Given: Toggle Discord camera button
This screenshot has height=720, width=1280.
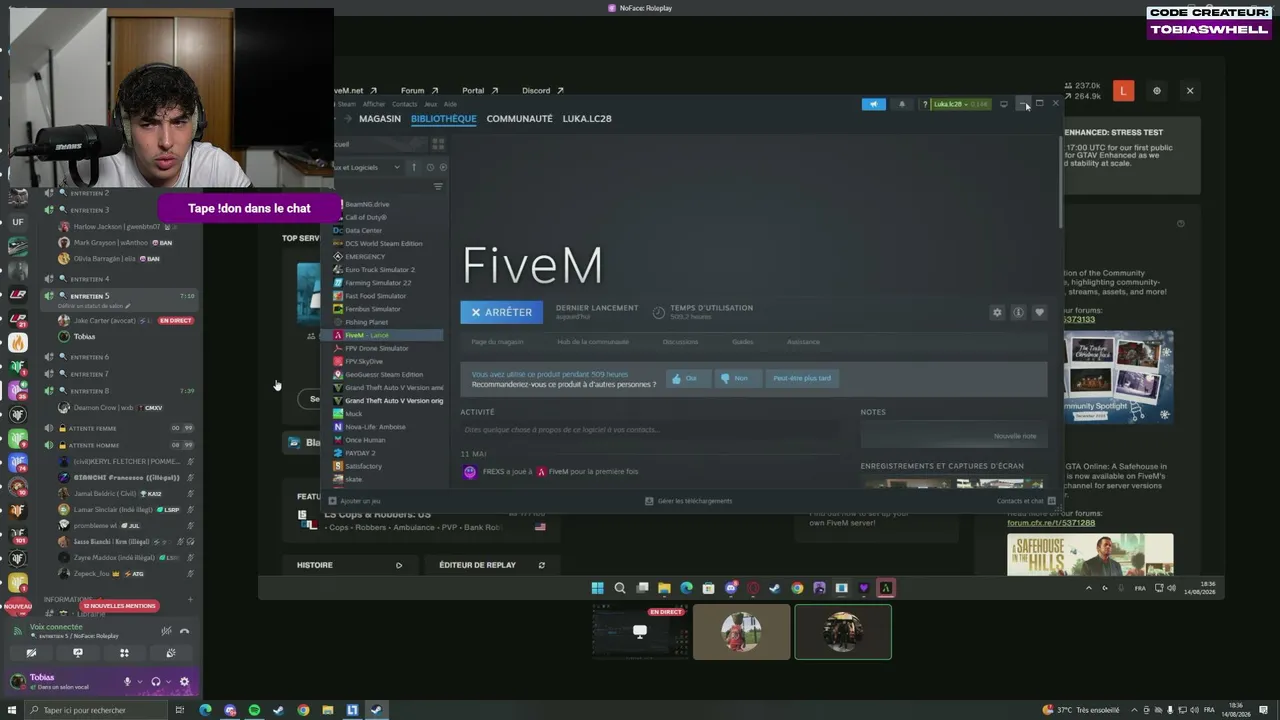Looking at the screenshot, I should (31, 653).
